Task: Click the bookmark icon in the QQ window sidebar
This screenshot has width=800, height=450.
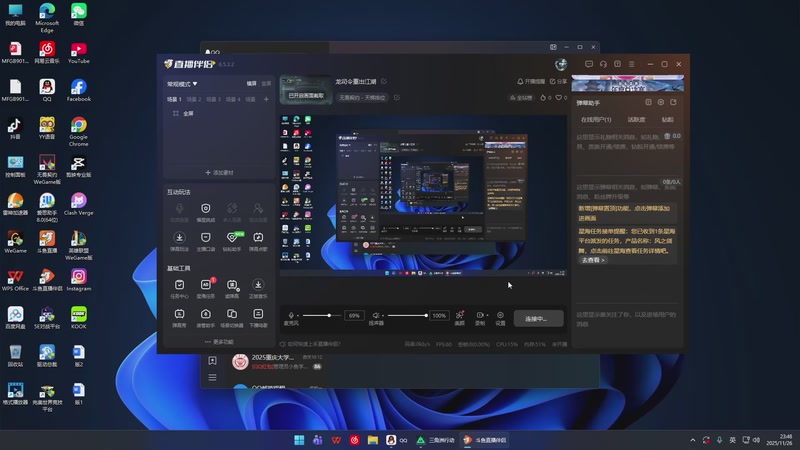Action: pos(212,361)
